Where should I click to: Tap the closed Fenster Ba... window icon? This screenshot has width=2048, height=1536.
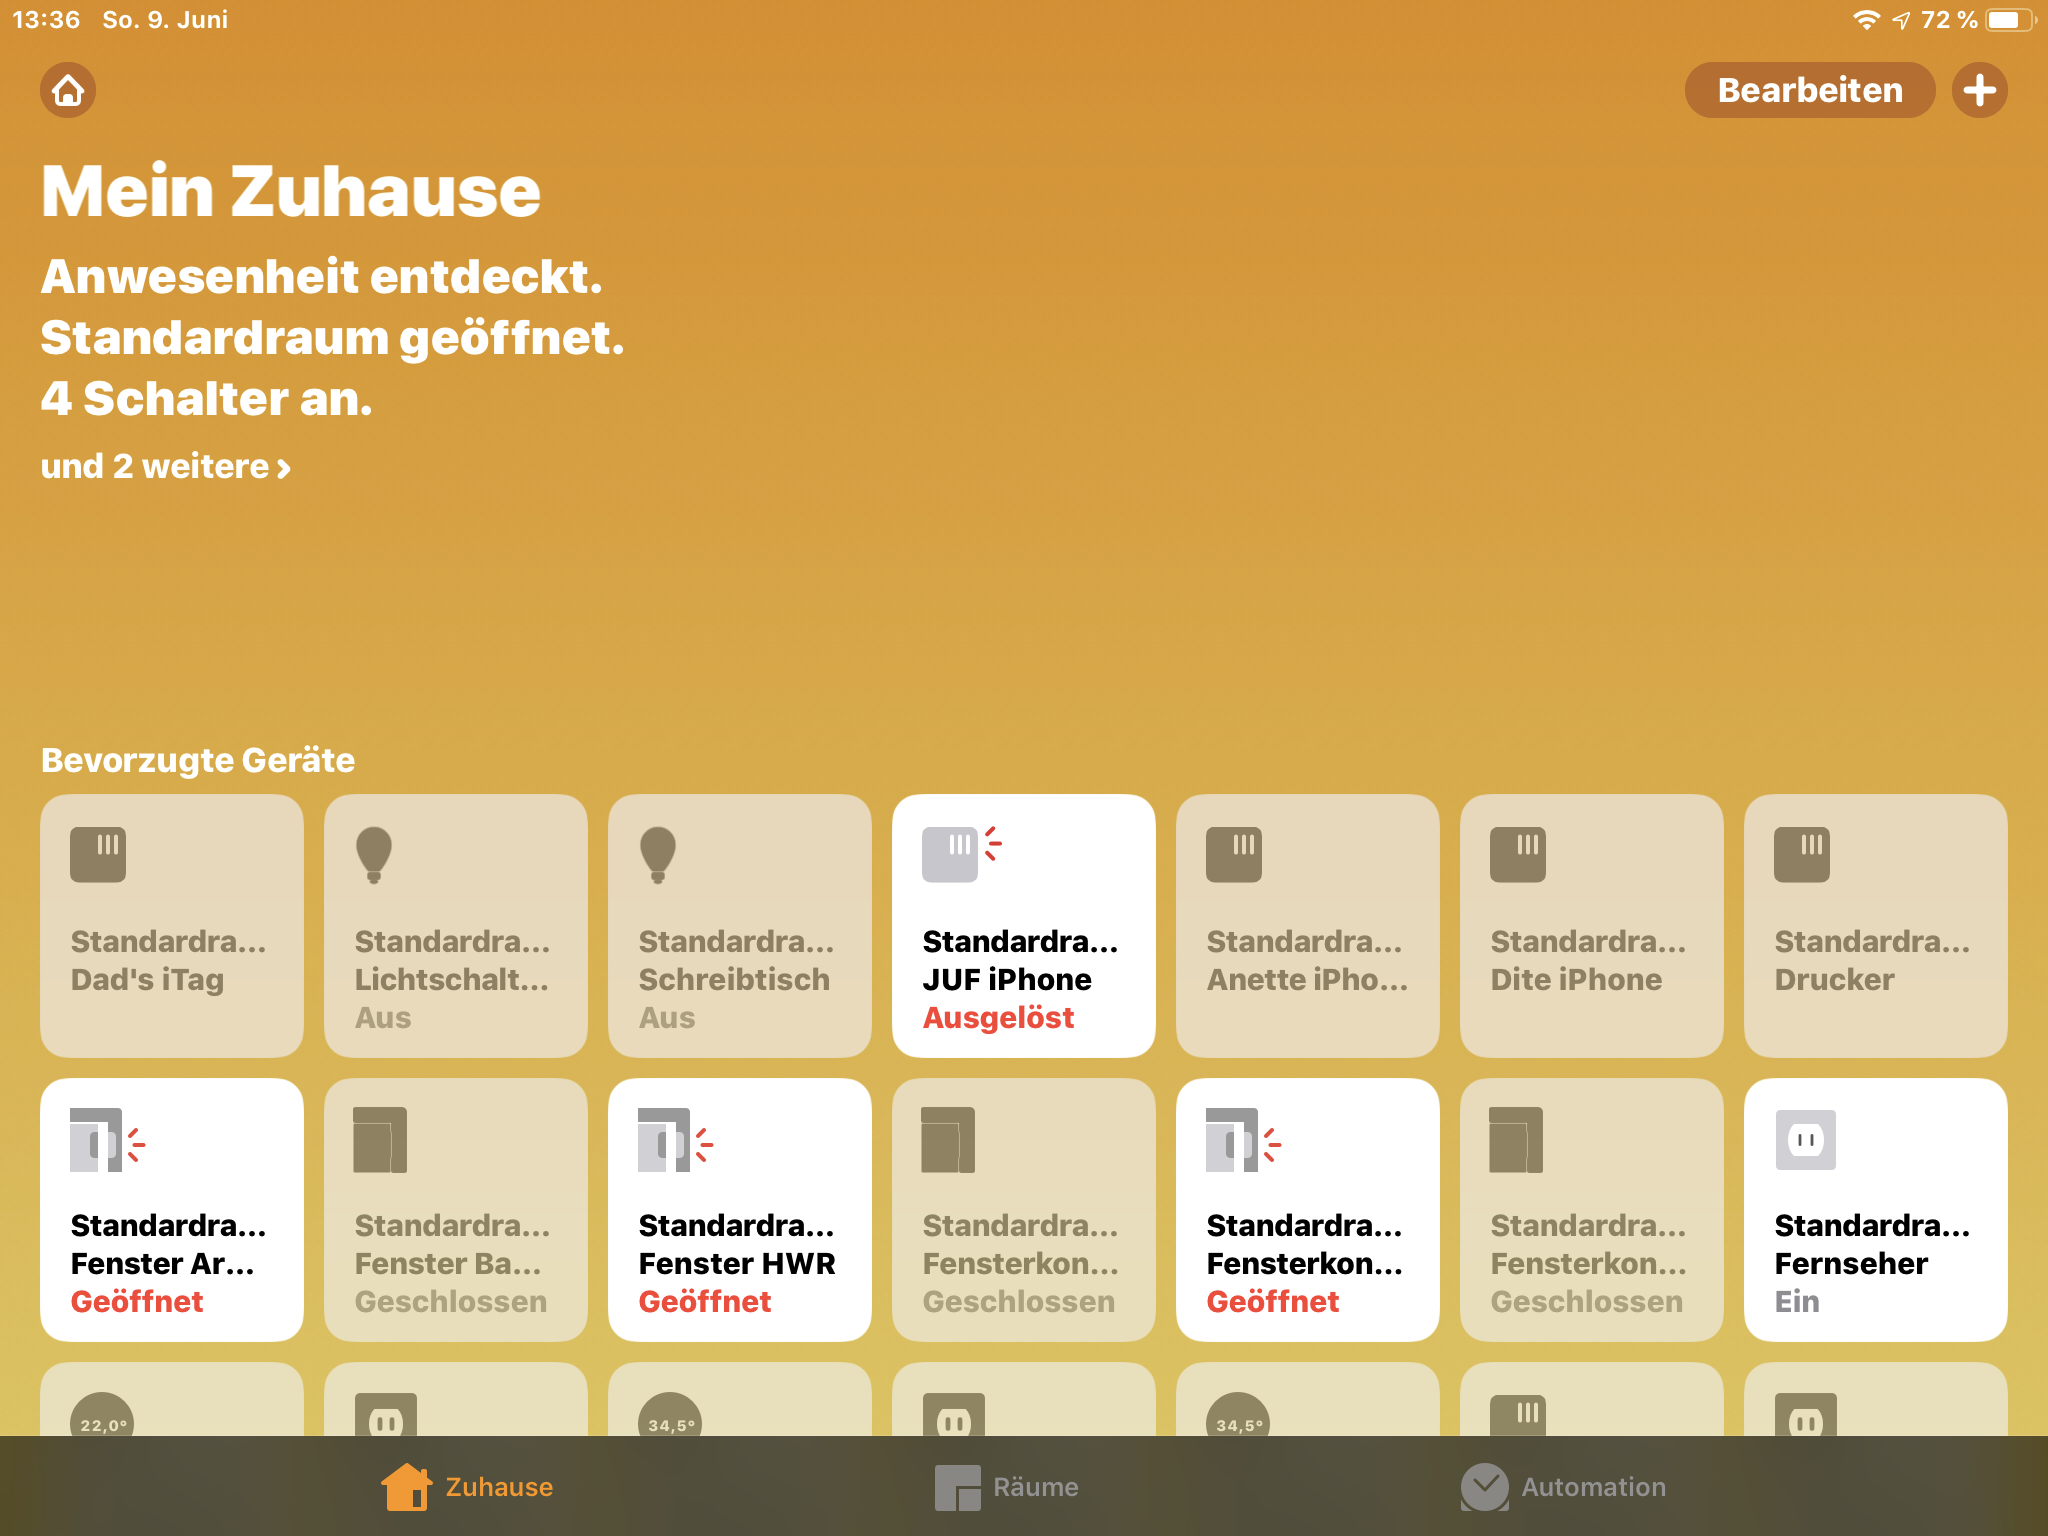[380, 1140]
